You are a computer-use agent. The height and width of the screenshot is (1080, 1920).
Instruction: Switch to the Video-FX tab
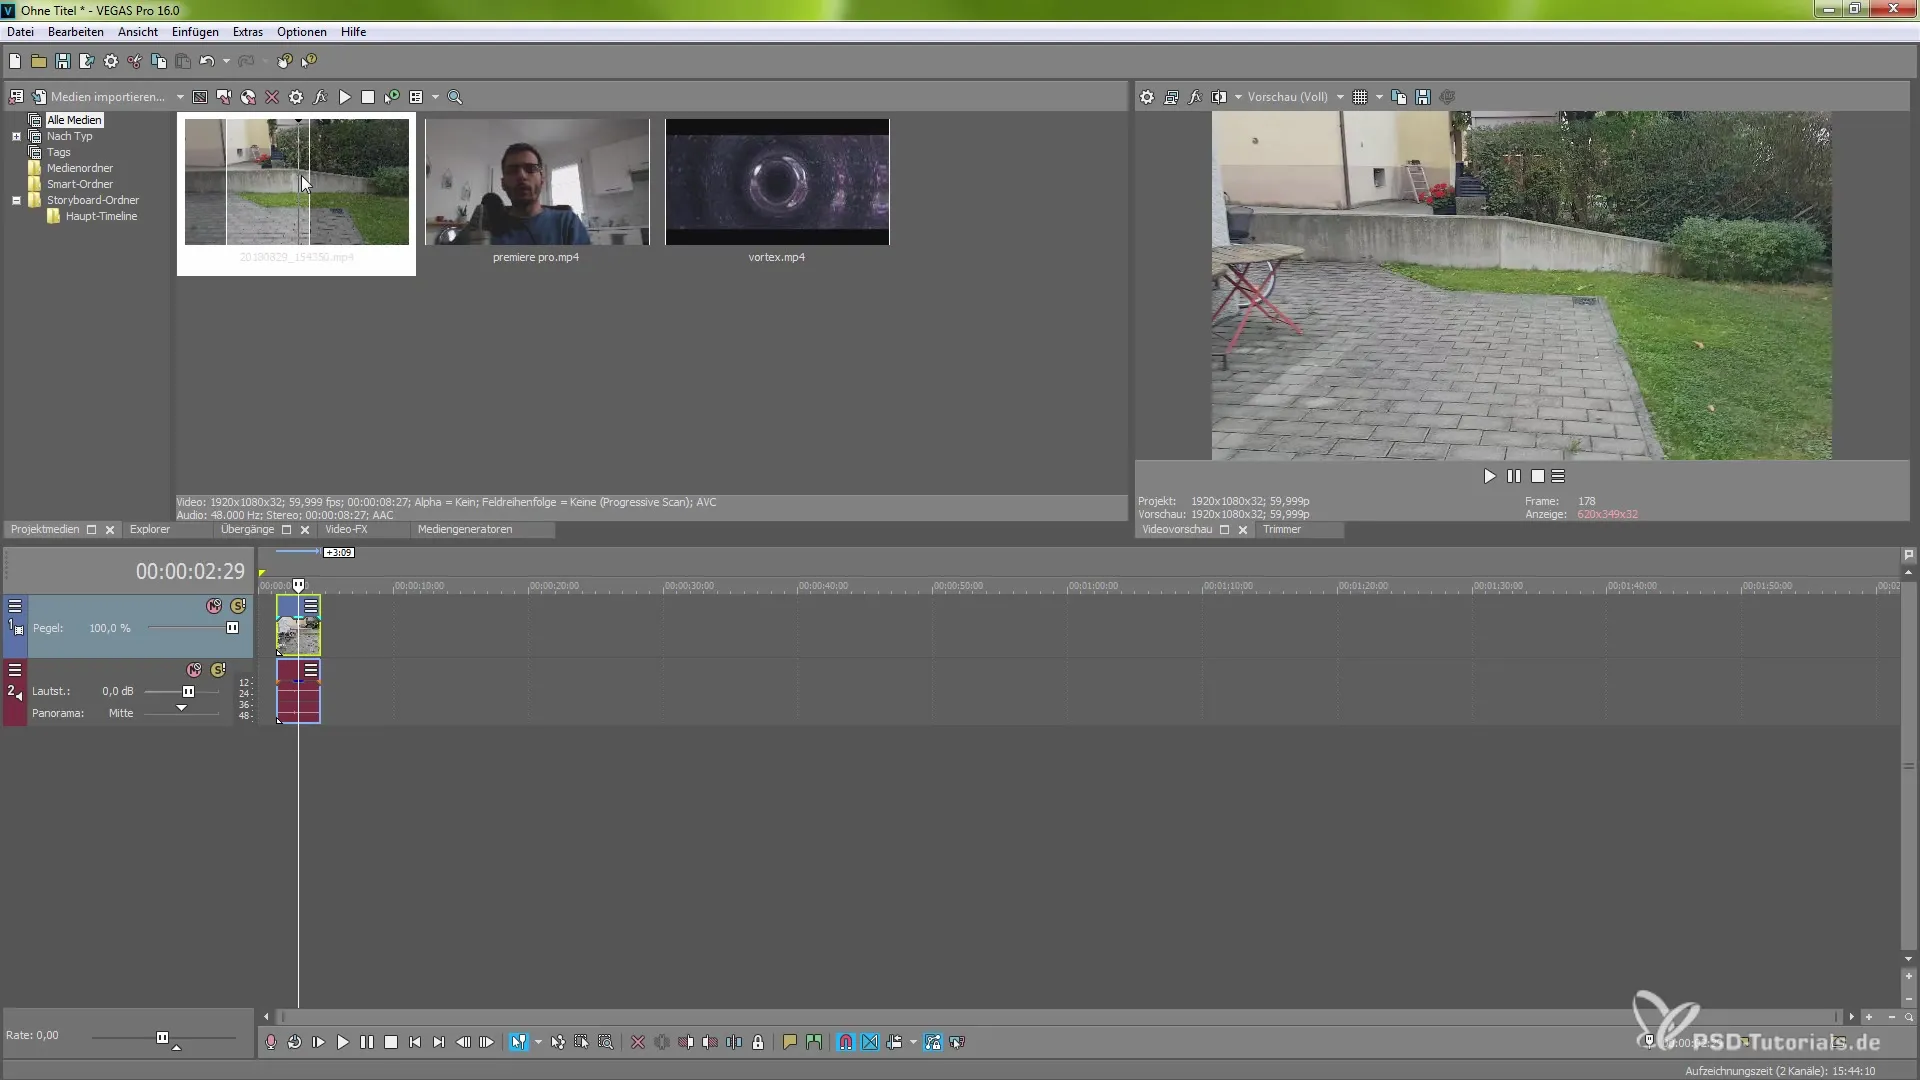(x=346, y=530)
